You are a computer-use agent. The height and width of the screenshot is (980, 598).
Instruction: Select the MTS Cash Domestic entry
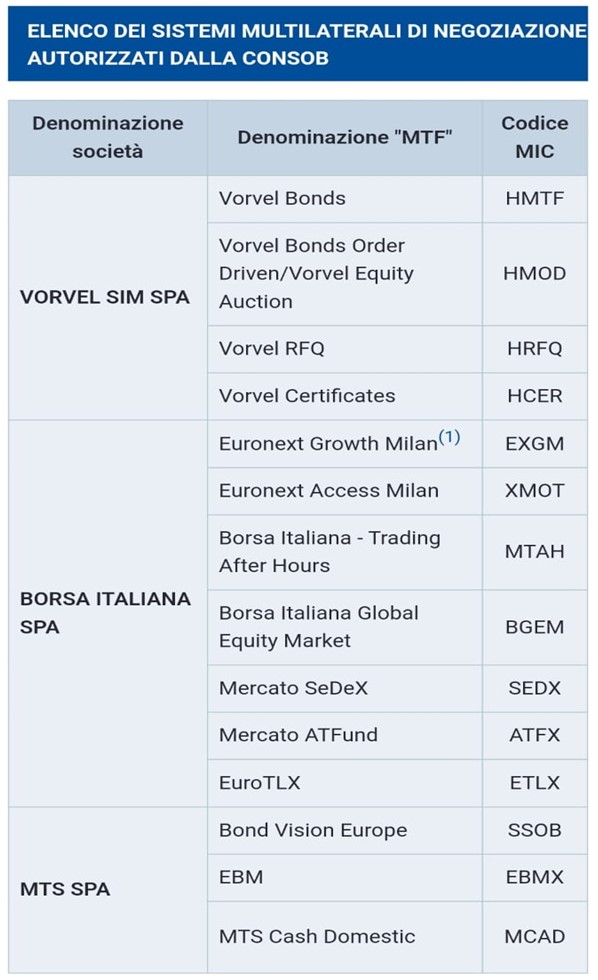click(x=317, y=936)
